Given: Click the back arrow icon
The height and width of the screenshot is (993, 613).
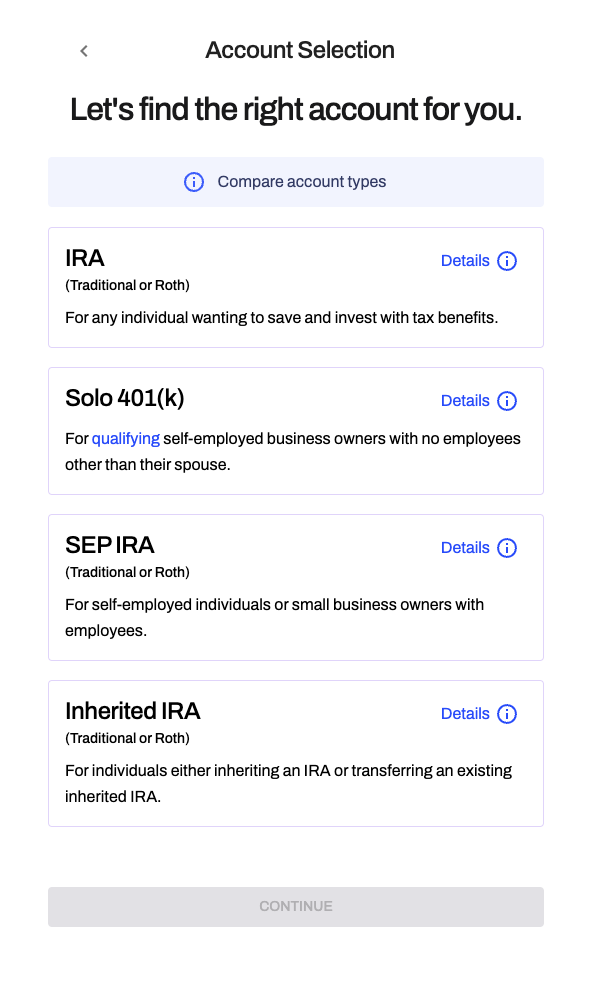Looking at the screenshot, I should coord(84,51).
